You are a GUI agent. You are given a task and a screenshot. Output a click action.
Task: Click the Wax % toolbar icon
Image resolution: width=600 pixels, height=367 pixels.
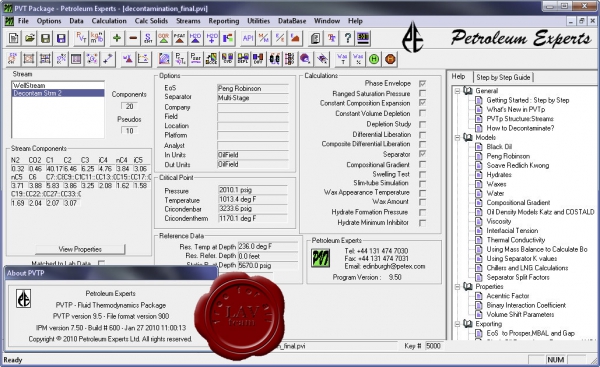[358, 59]
